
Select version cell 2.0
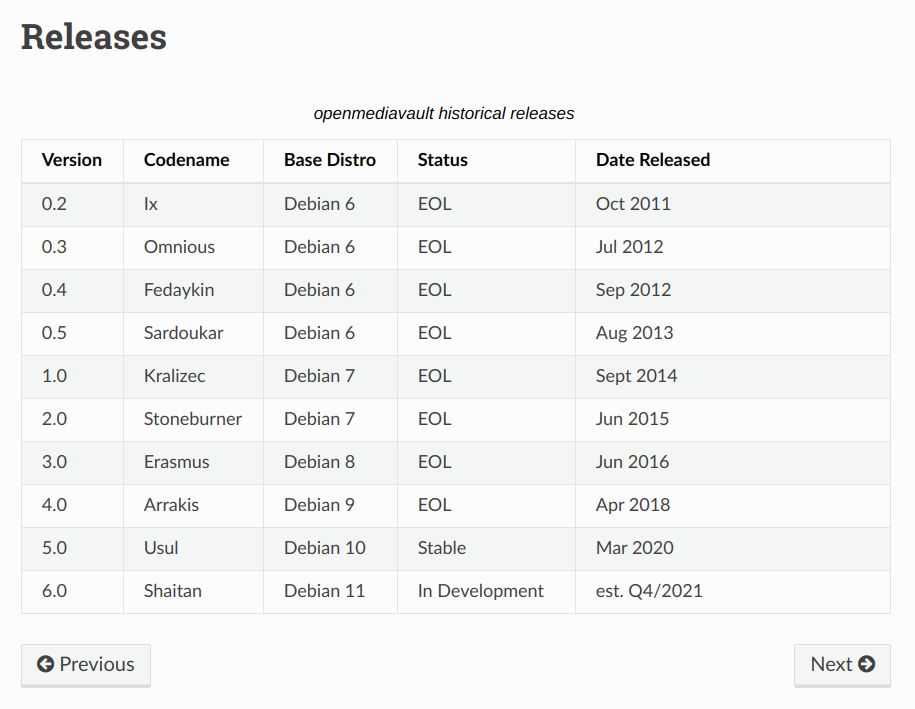[54, 419]
